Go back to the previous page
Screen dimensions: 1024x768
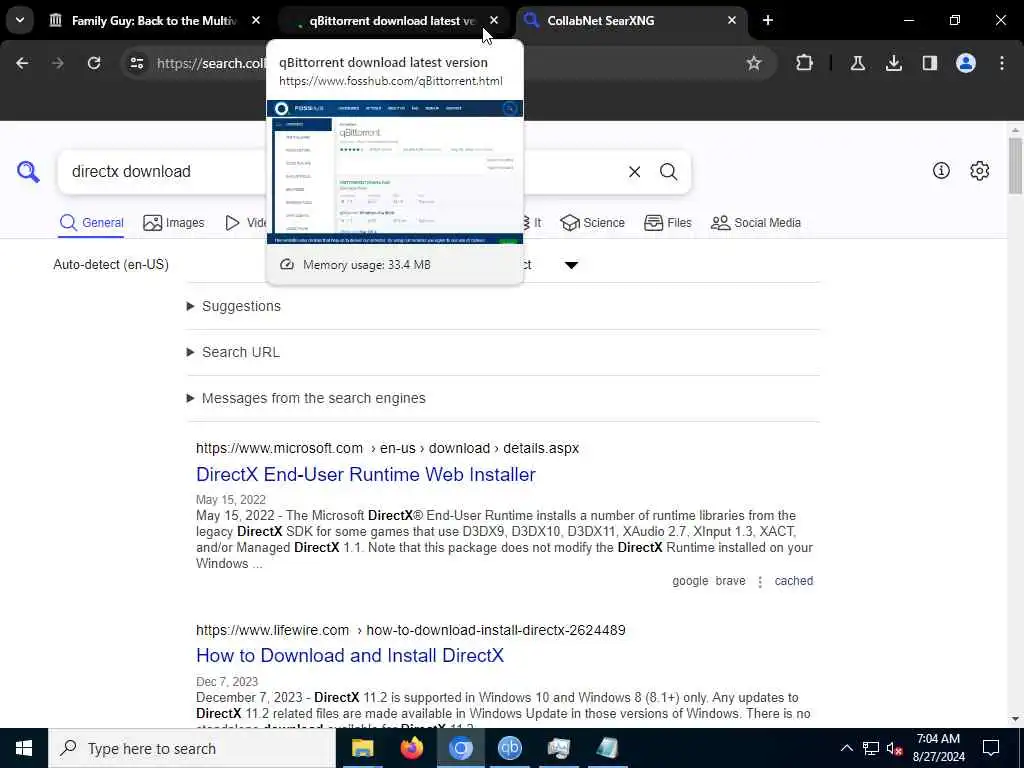pos(22,63)
